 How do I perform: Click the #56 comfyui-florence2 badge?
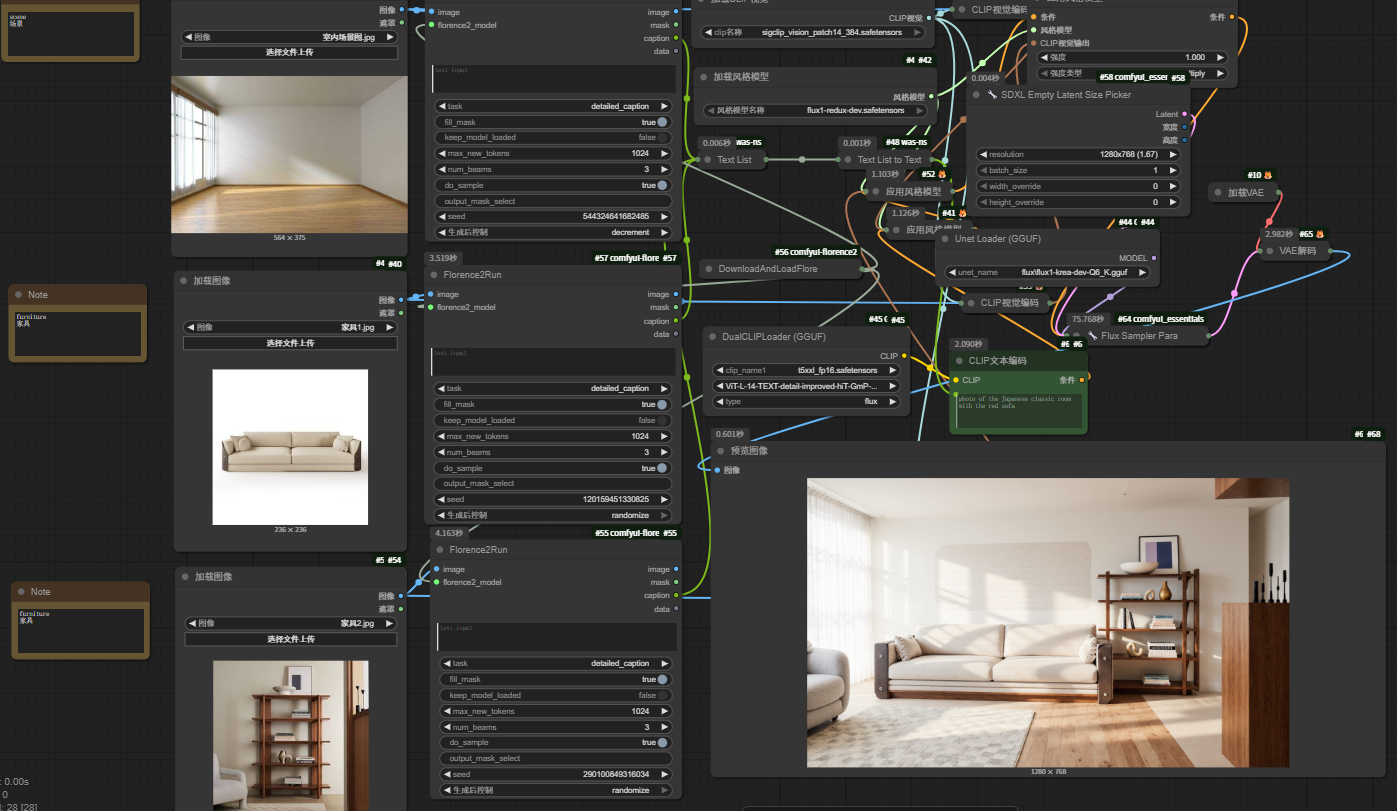(x=815, y=252)
